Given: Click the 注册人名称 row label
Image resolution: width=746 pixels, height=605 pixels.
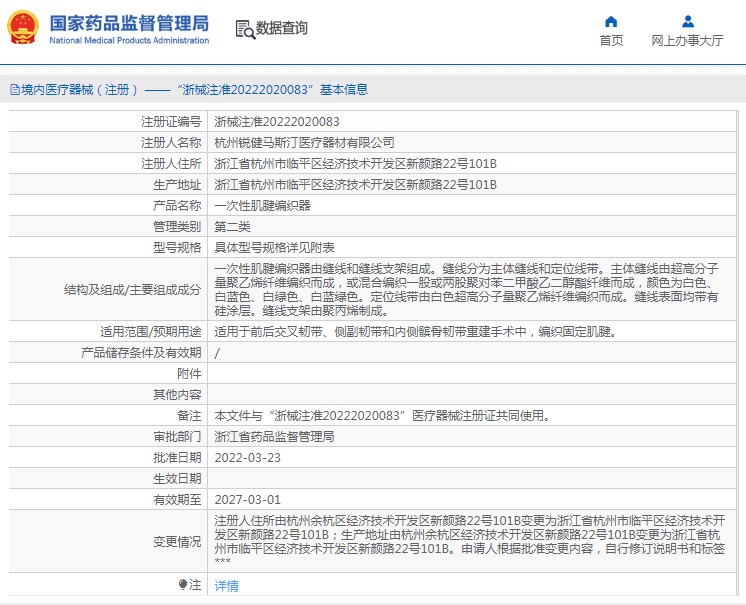Looking at the screenshot, I should click(x=171, y=143).
